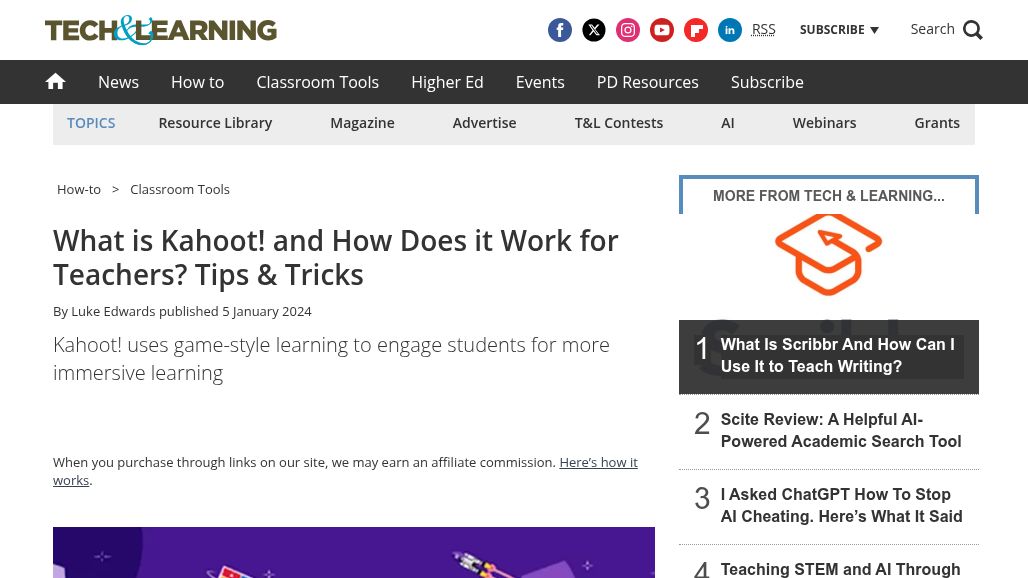
Task: Select the Grants topic
Action: (937, 123)
